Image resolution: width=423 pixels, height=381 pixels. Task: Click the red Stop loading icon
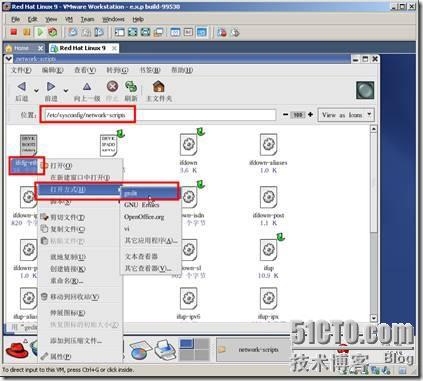pos(112,86)
